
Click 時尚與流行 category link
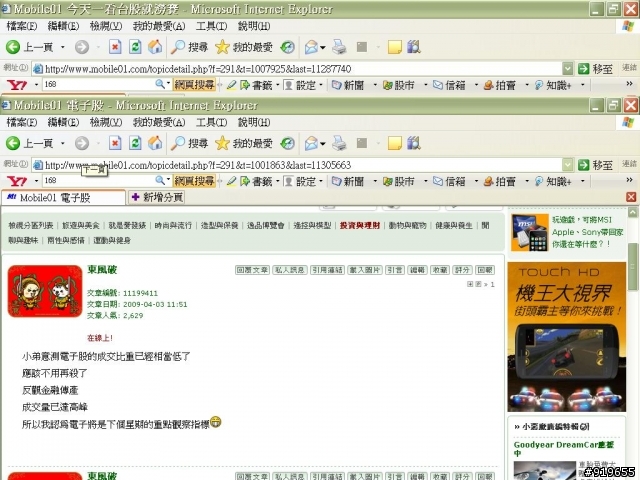coord(173,225)
